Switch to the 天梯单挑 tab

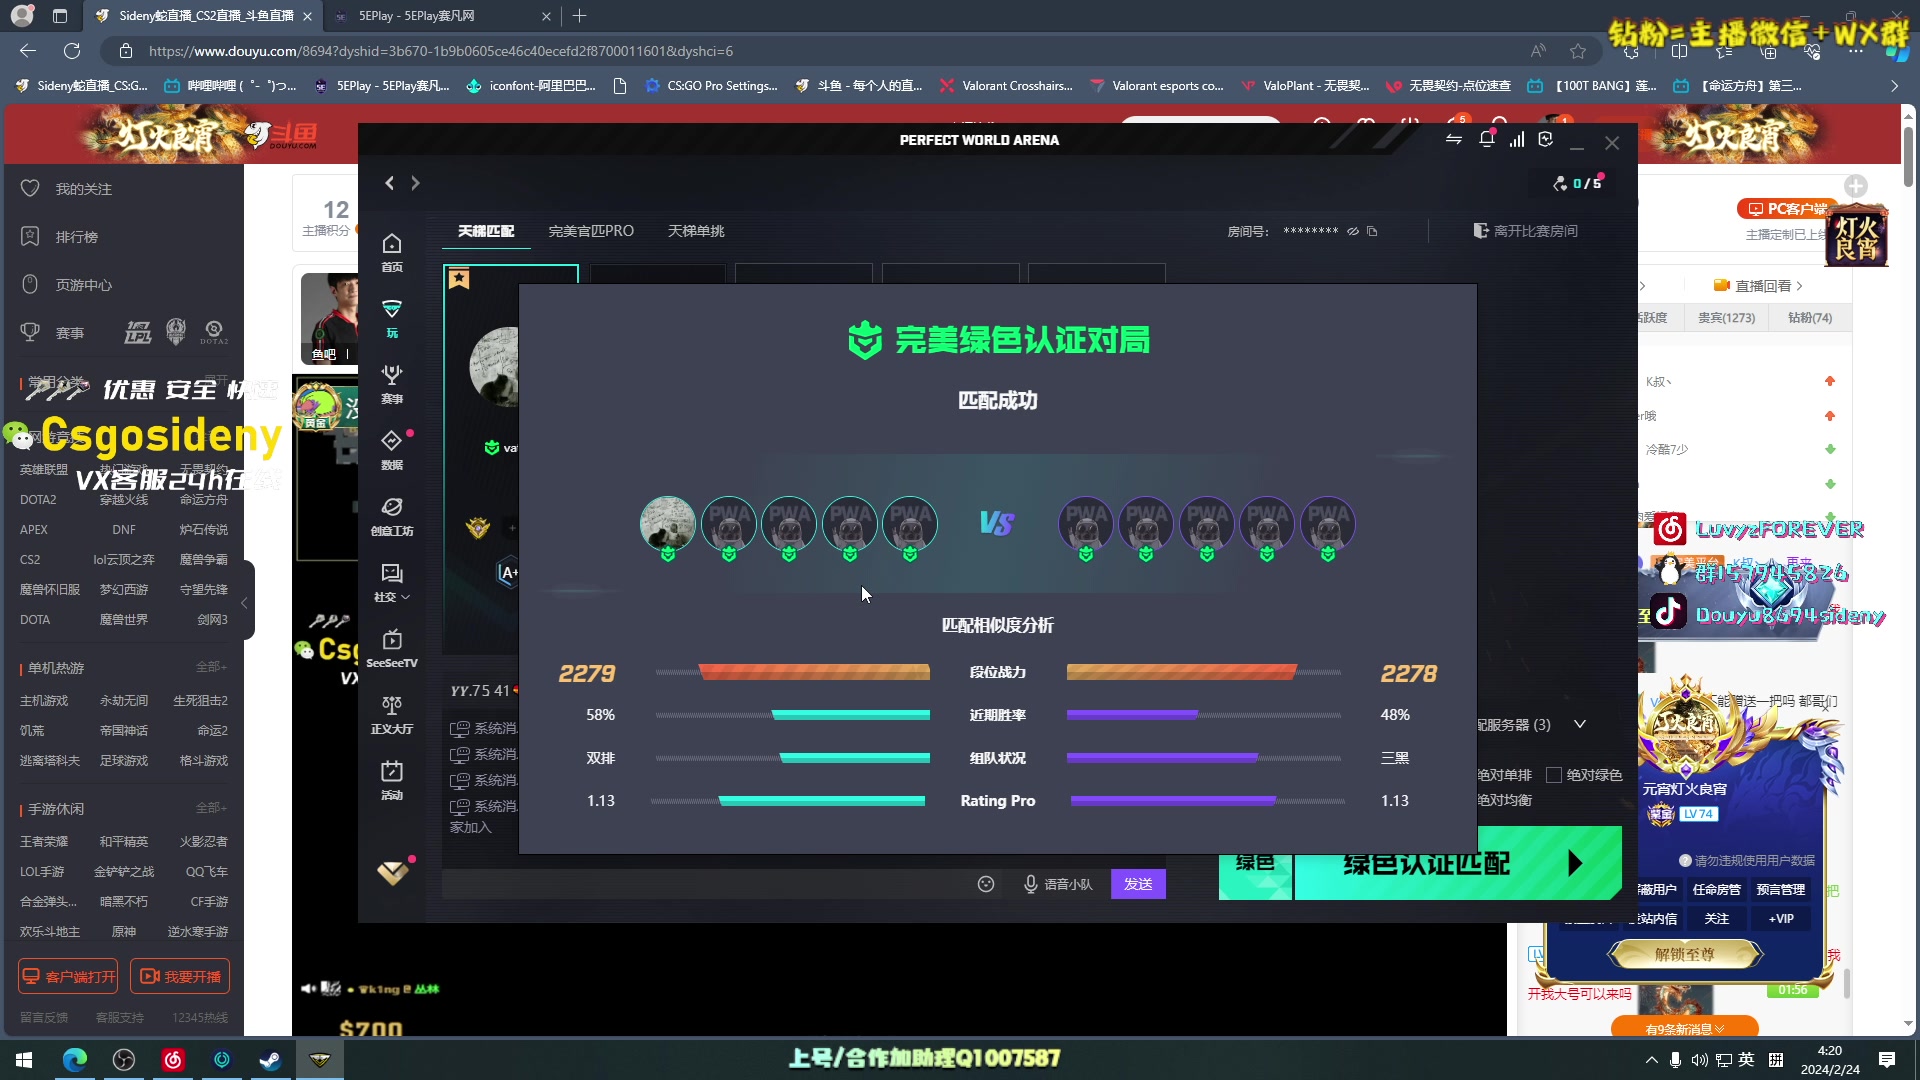coord(696,231)
